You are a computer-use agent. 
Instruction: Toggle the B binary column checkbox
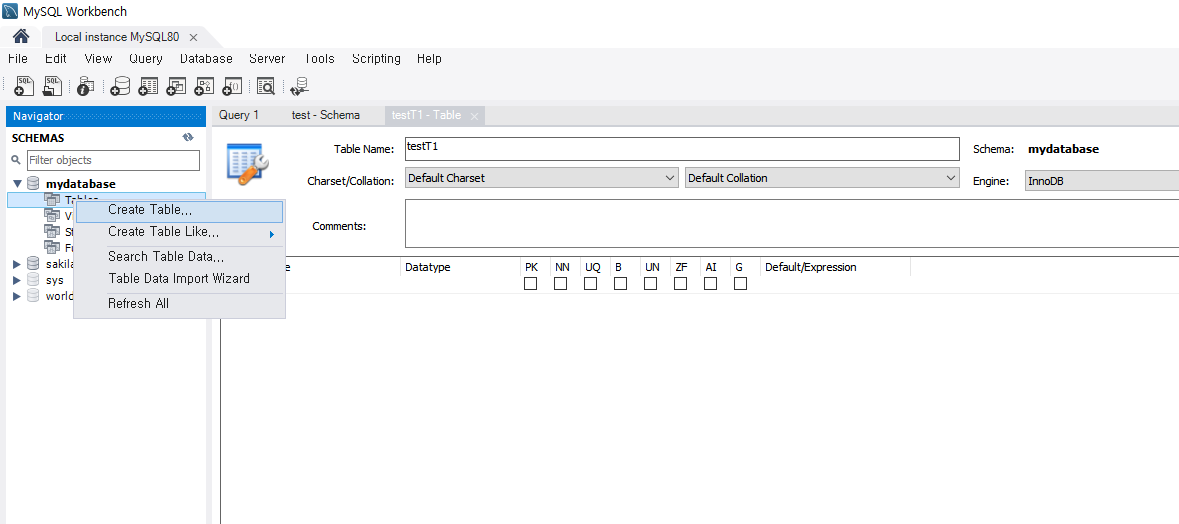620,283
